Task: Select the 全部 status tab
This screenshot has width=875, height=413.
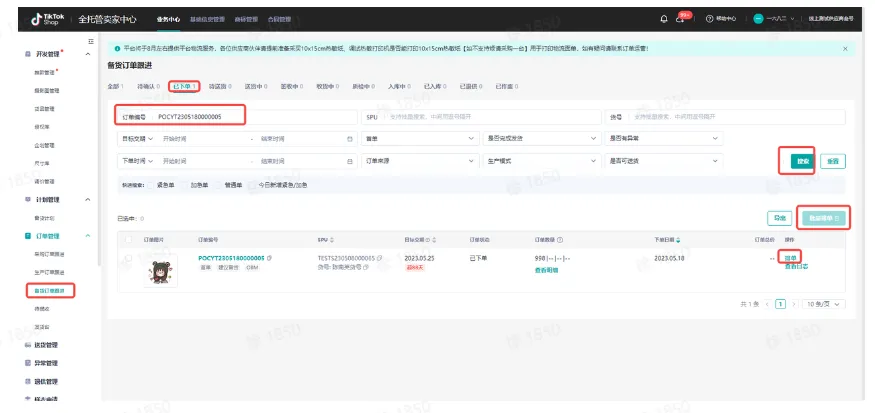Action: click(x=116, y=87)
